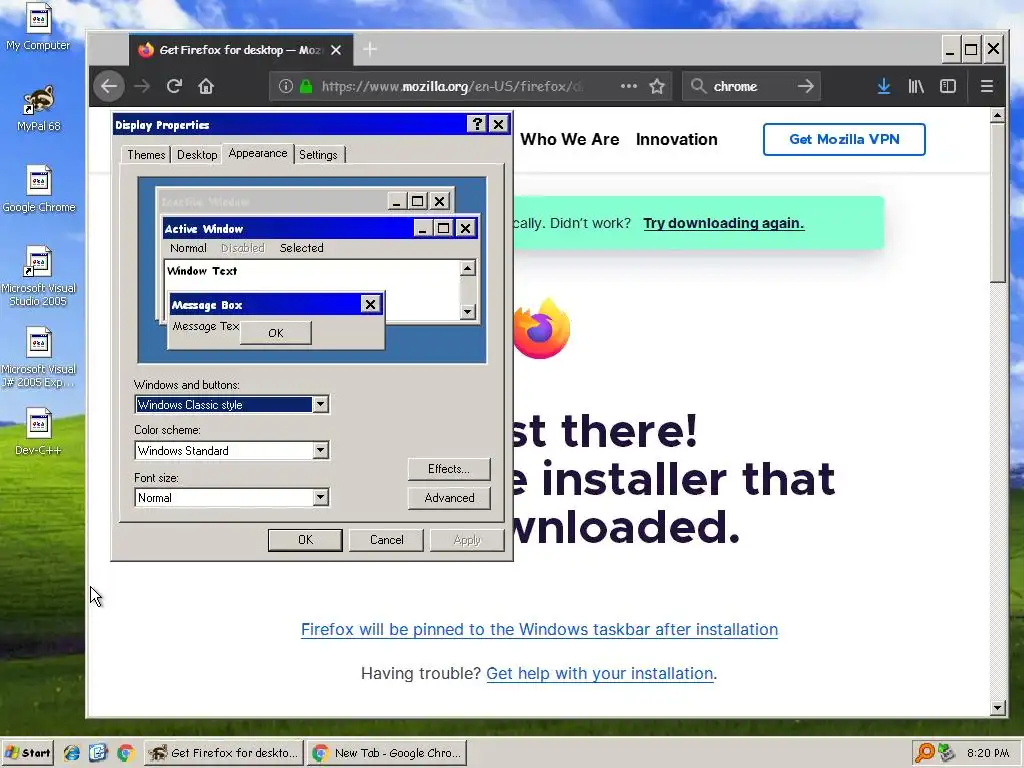Click Display Properties help question mark

click(x=477, y=124)
